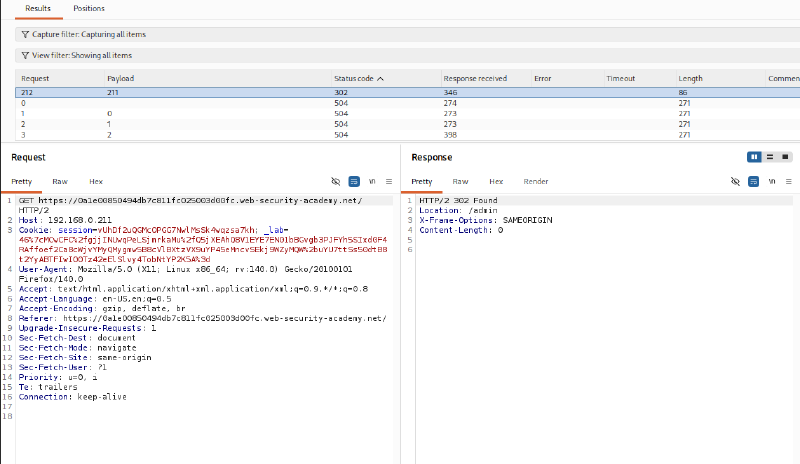The width and height of the screenshot is (800, 464).
Task: Sort by Payload column header
Action: pyautogui.click(x=120, y=78)
